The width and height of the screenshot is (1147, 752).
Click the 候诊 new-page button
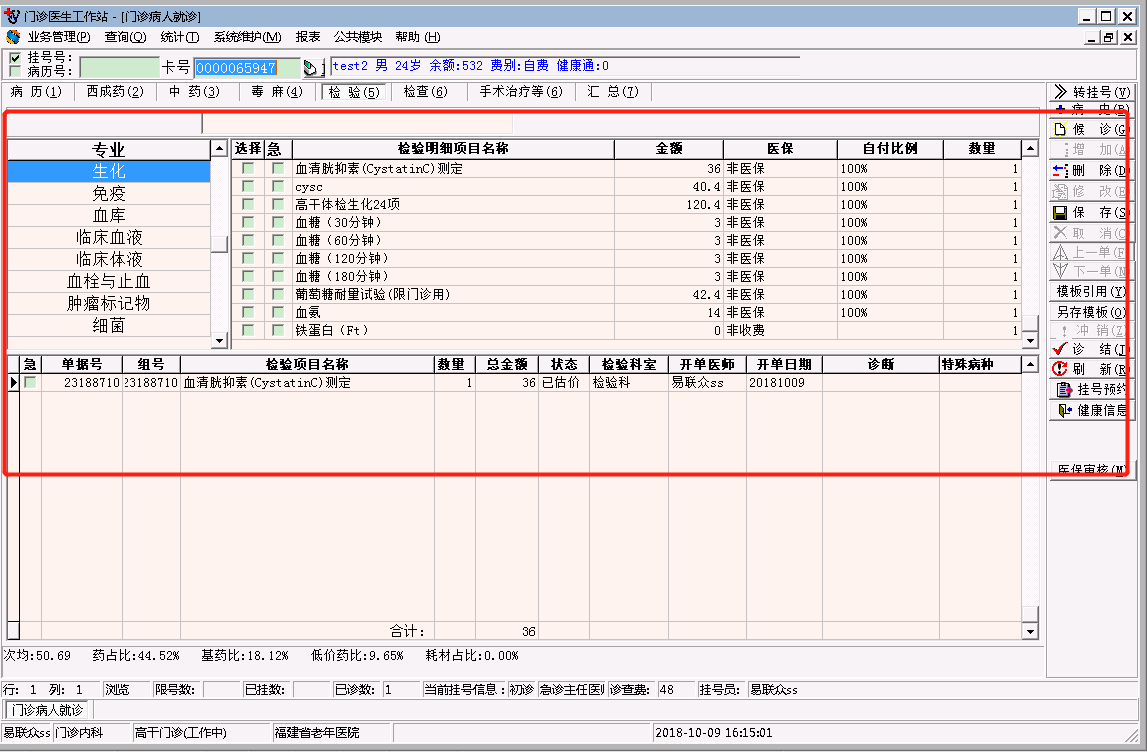click(1091, 129)
